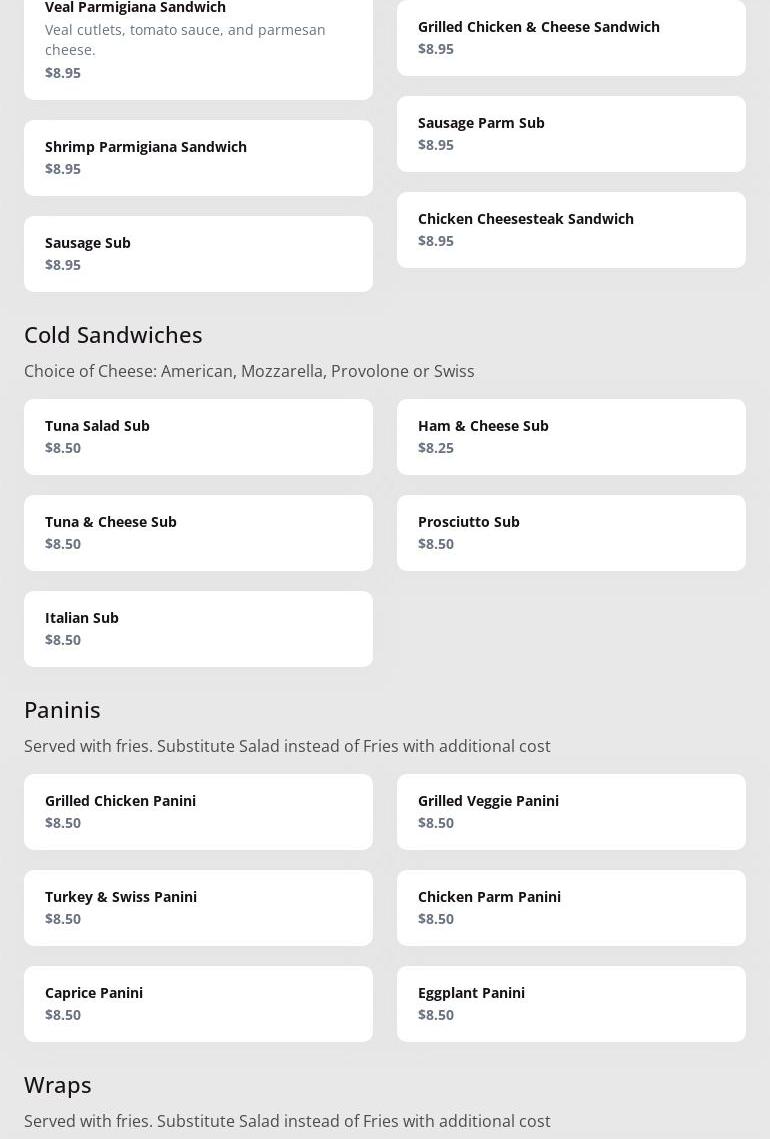Add the Tuna Salad Sub

click(198, 436)
